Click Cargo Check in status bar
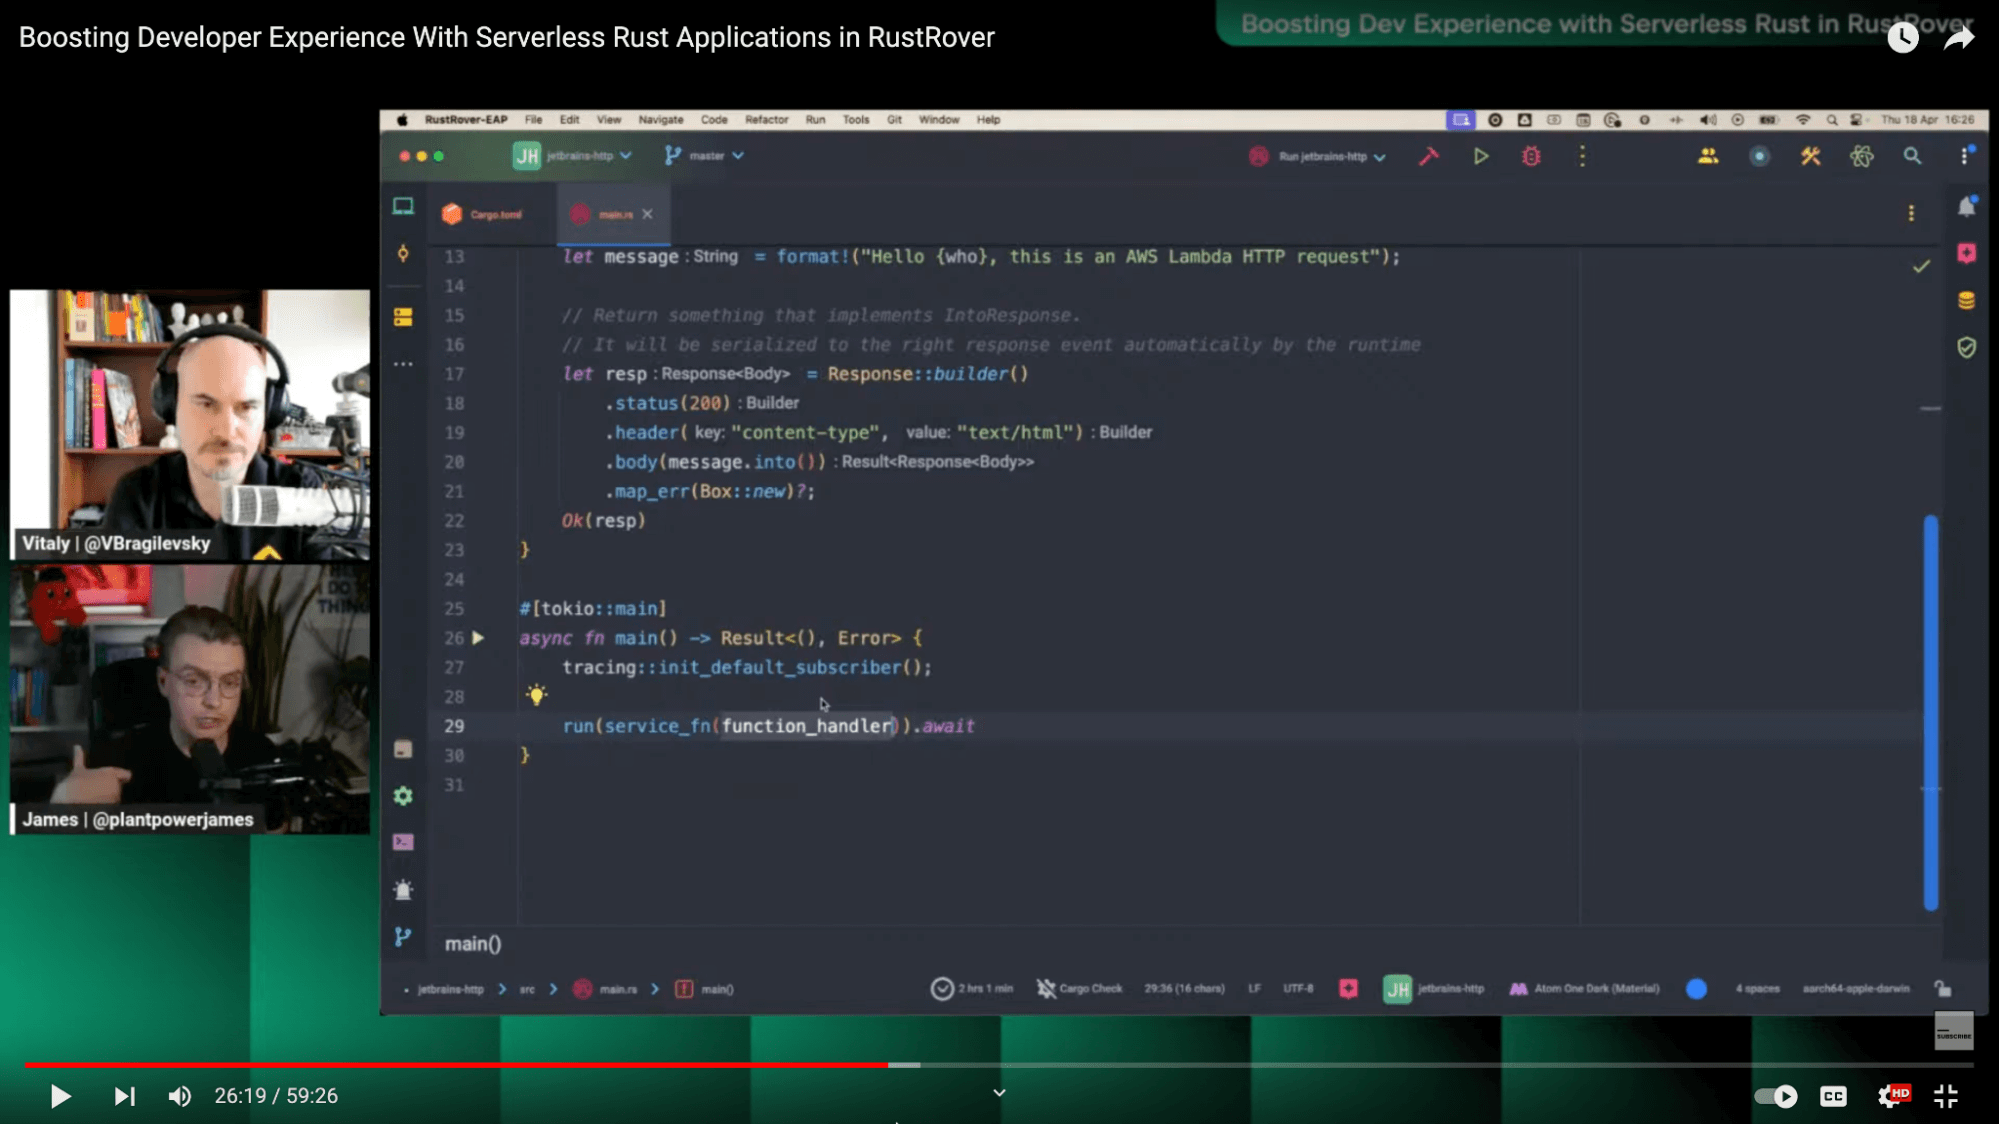 click(x=1080, y=988)
